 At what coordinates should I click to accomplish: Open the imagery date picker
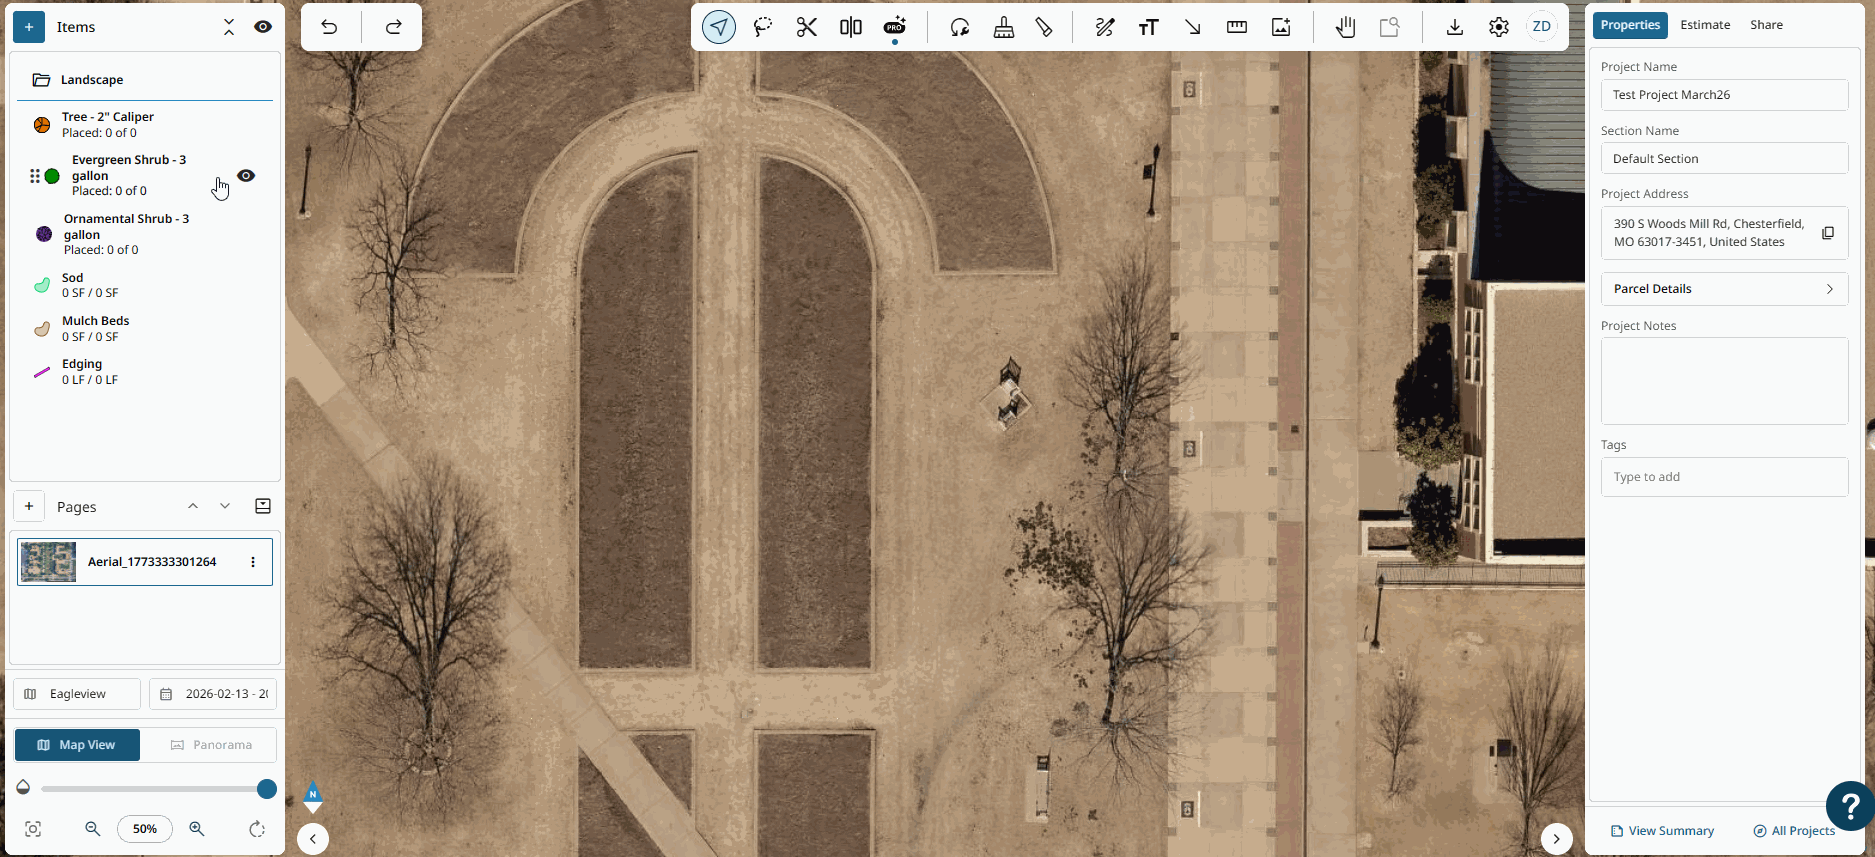(213, 694)
